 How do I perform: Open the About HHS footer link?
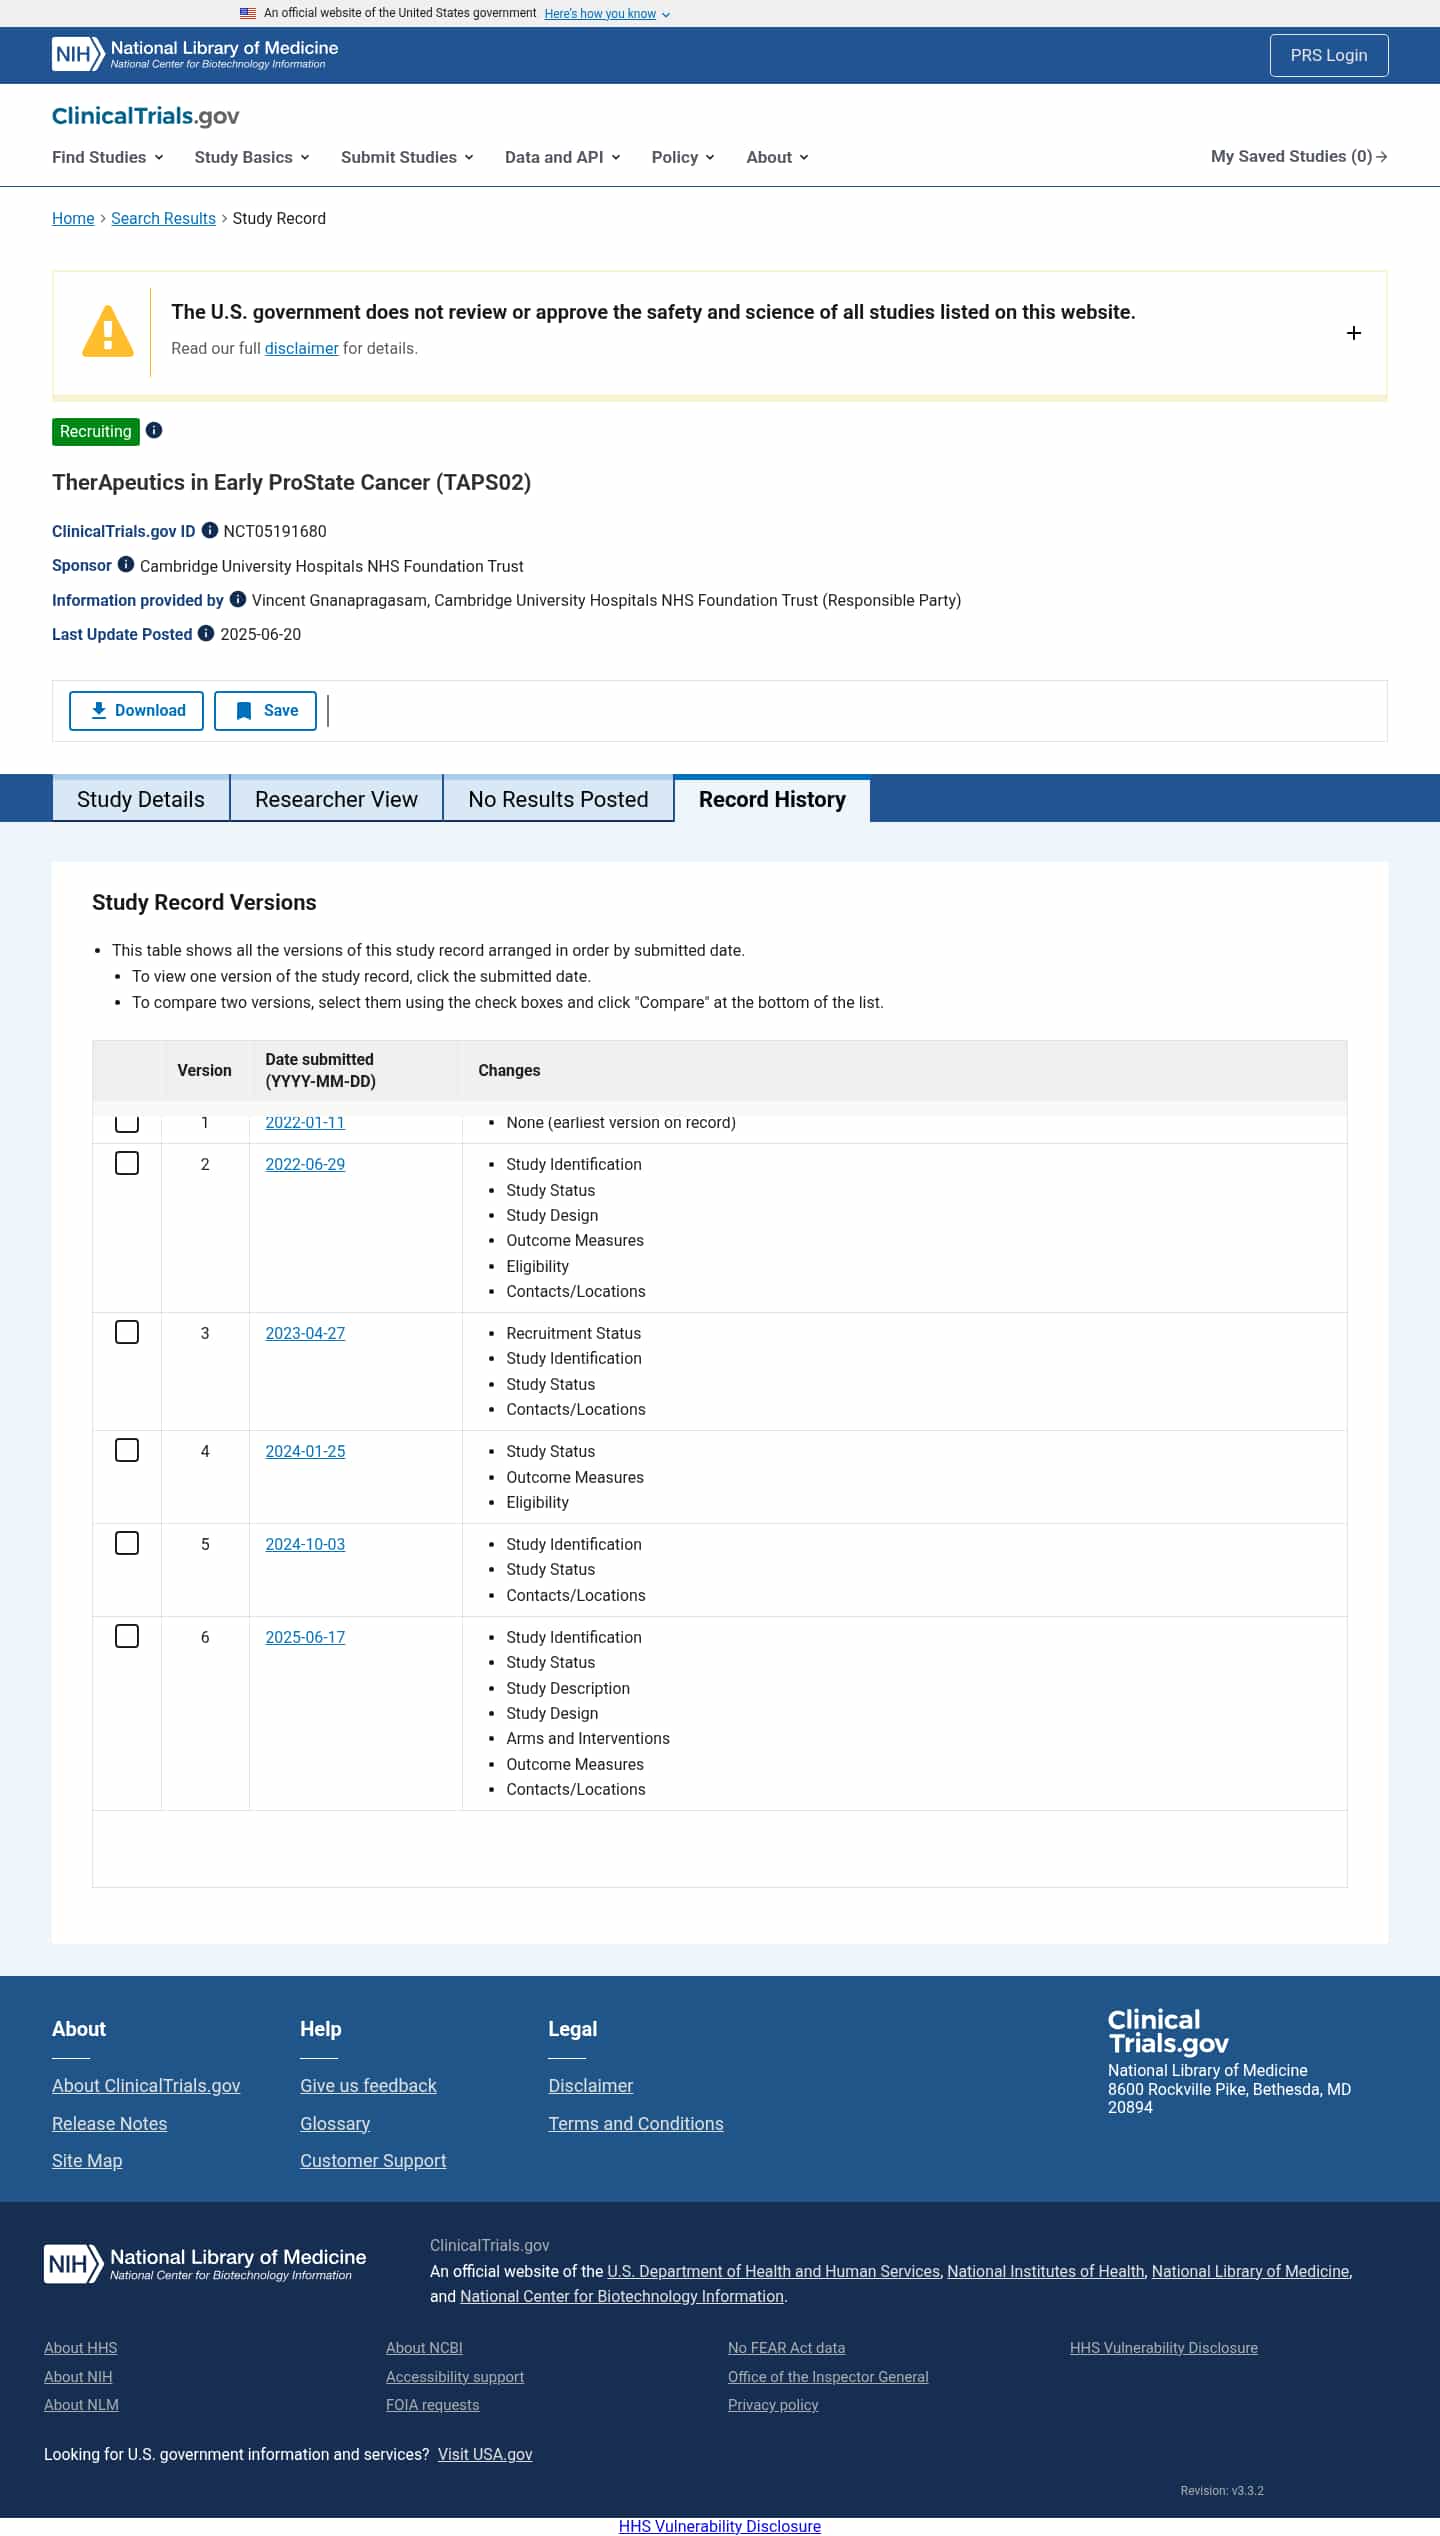click(81, 2348)
